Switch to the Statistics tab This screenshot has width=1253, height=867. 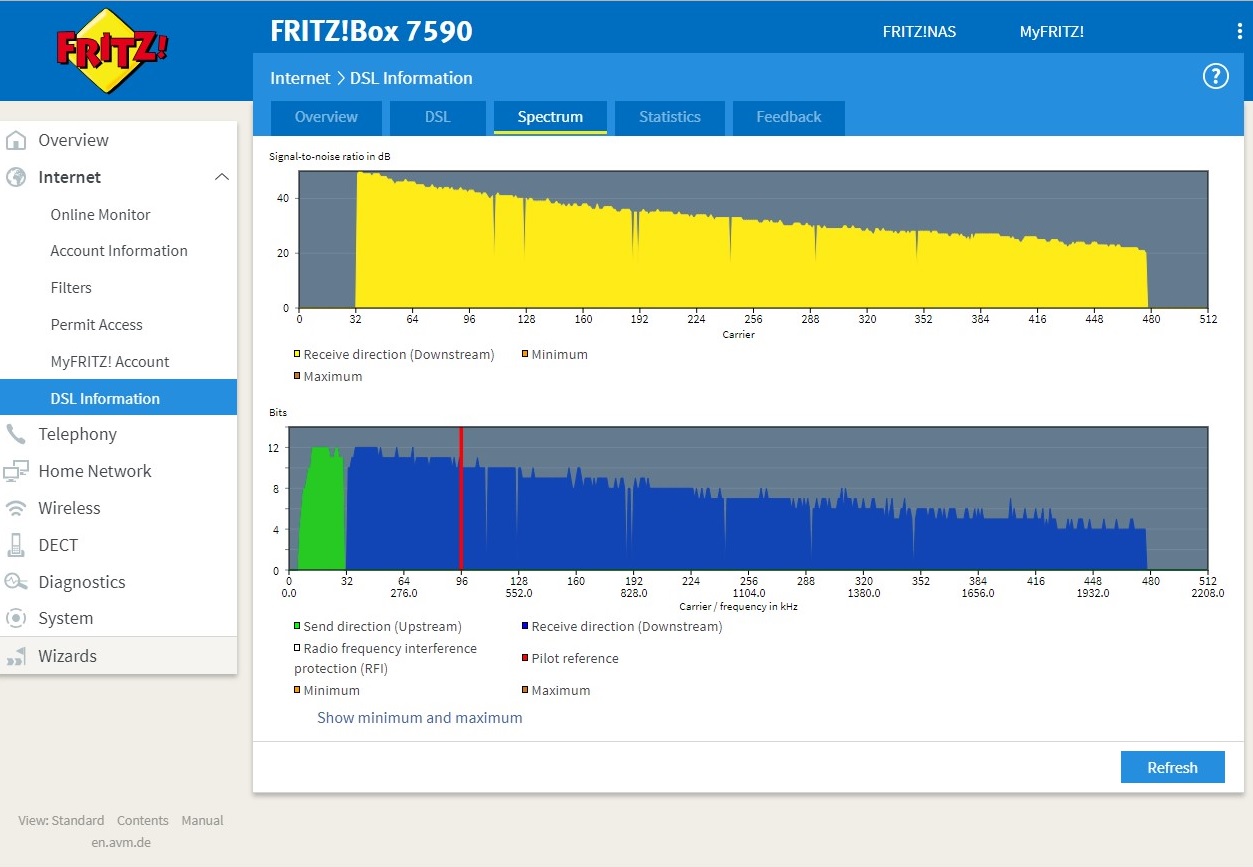670,117
